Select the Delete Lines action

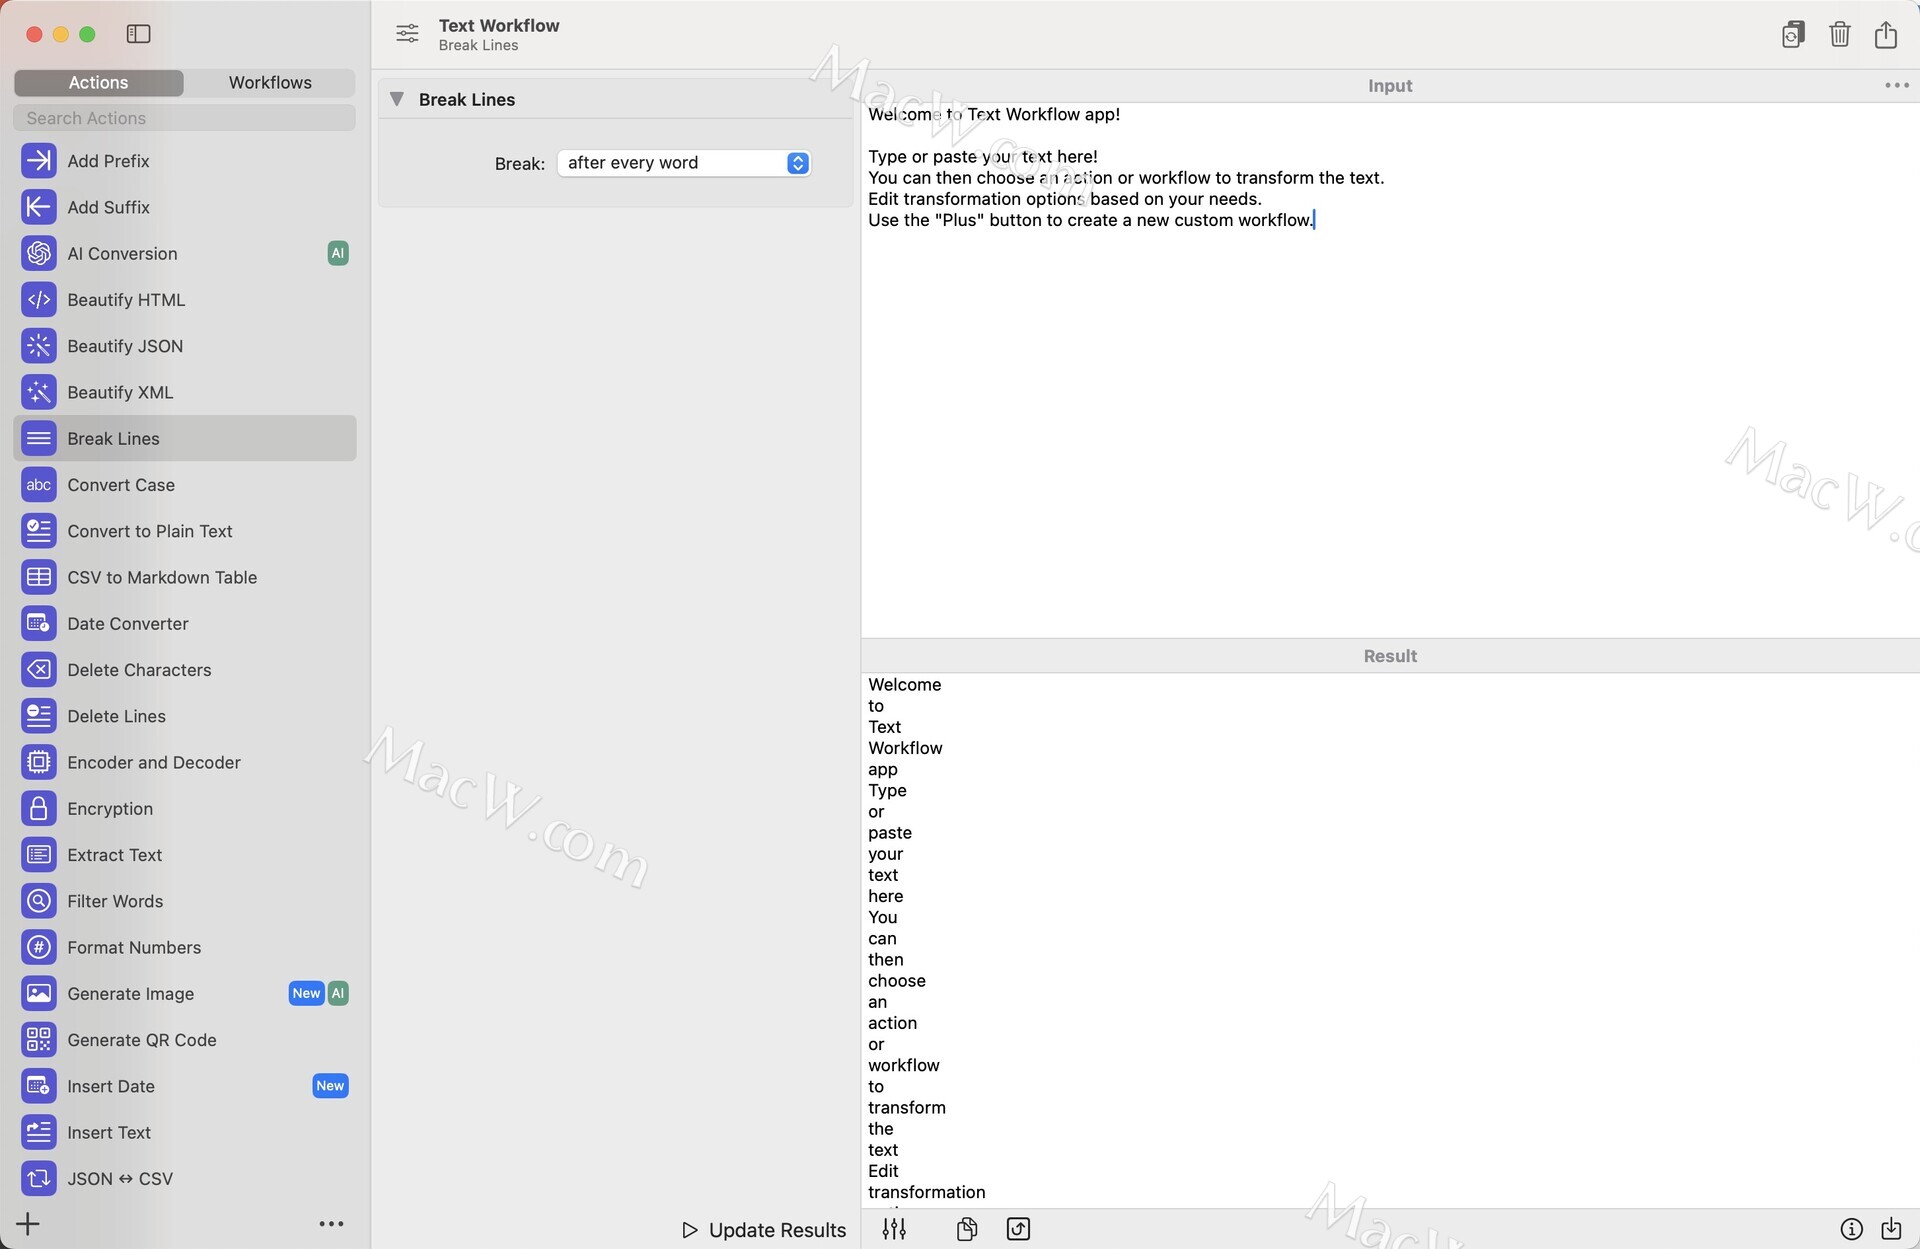[x=185, y=716]
